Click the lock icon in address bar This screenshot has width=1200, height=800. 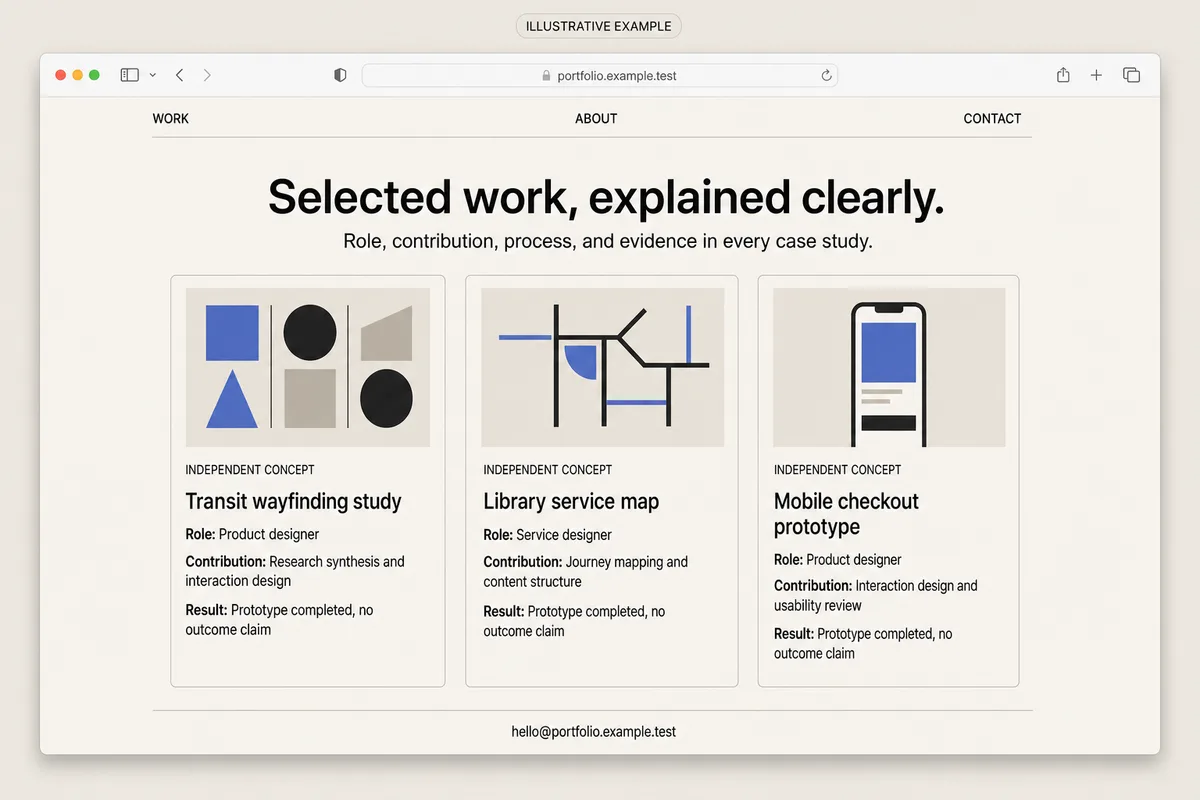pos(546,76)
